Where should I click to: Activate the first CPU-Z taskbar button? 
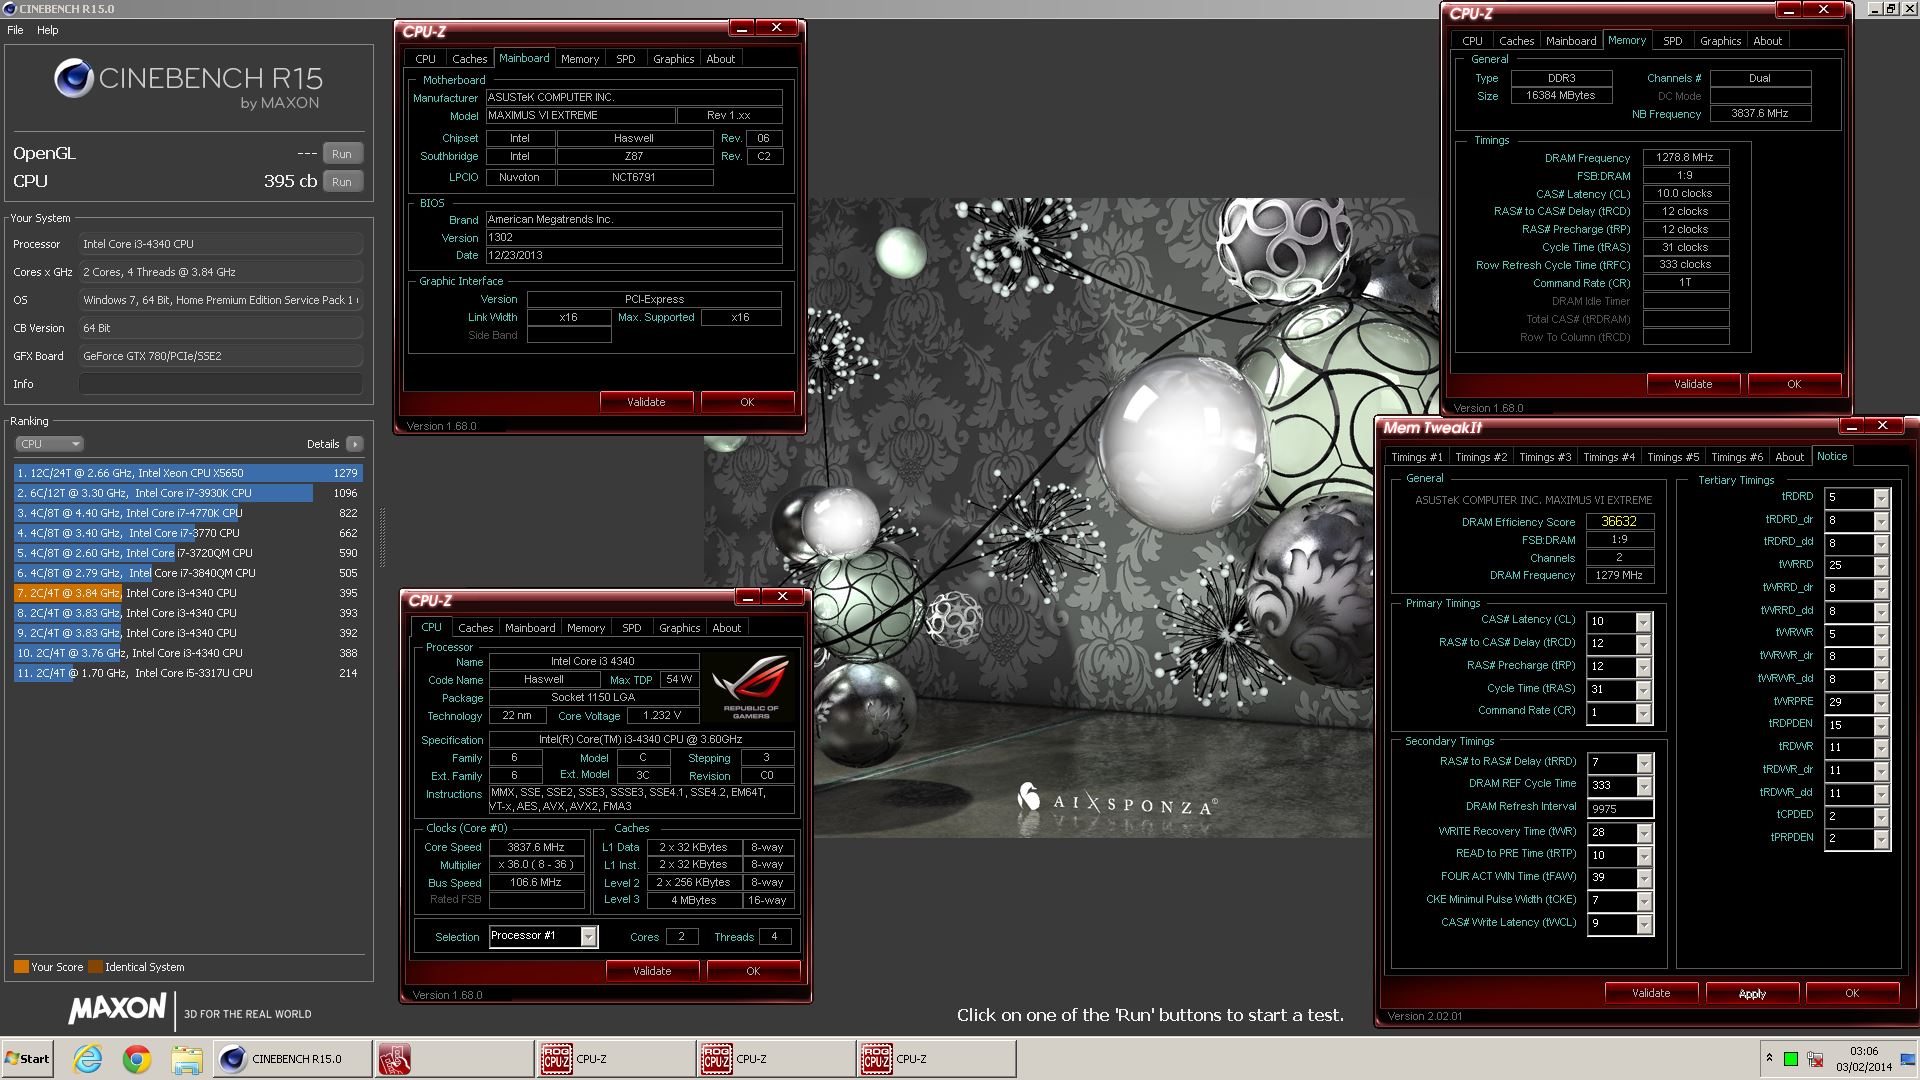pyautogui.click(x=615, y=1059)
